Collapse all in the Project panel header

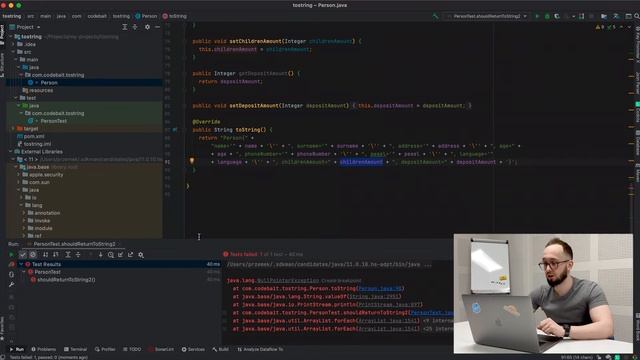pyautogui.click(x=135, y=27)
